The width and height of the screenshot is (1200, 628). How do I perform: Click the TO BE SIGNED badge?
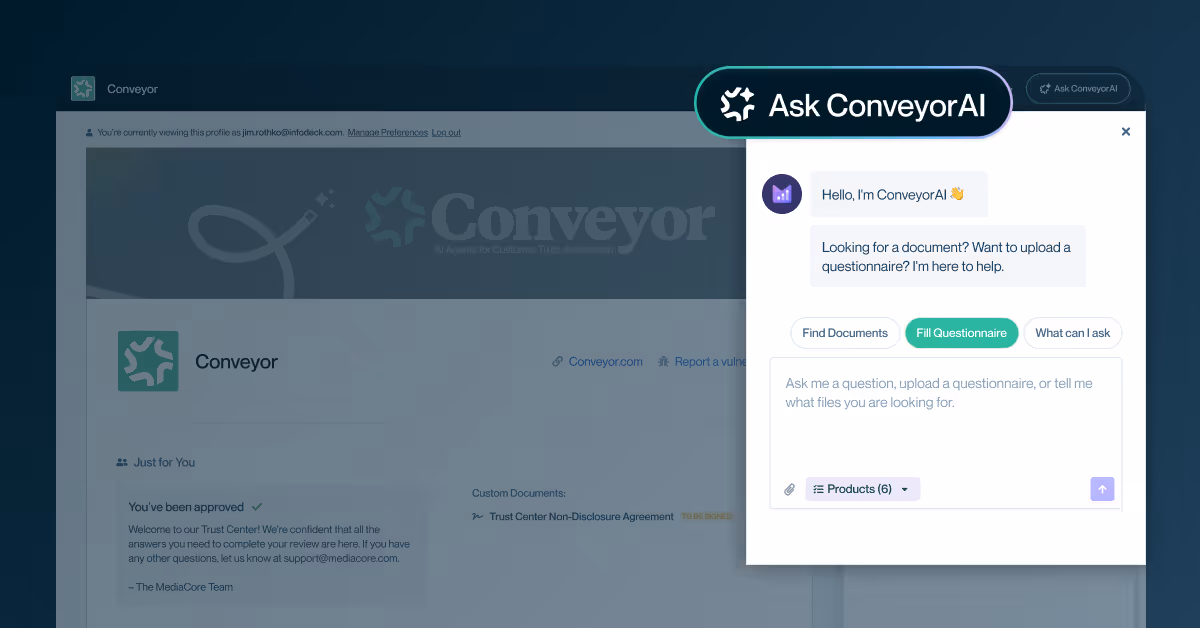click(x=706, y=516)
